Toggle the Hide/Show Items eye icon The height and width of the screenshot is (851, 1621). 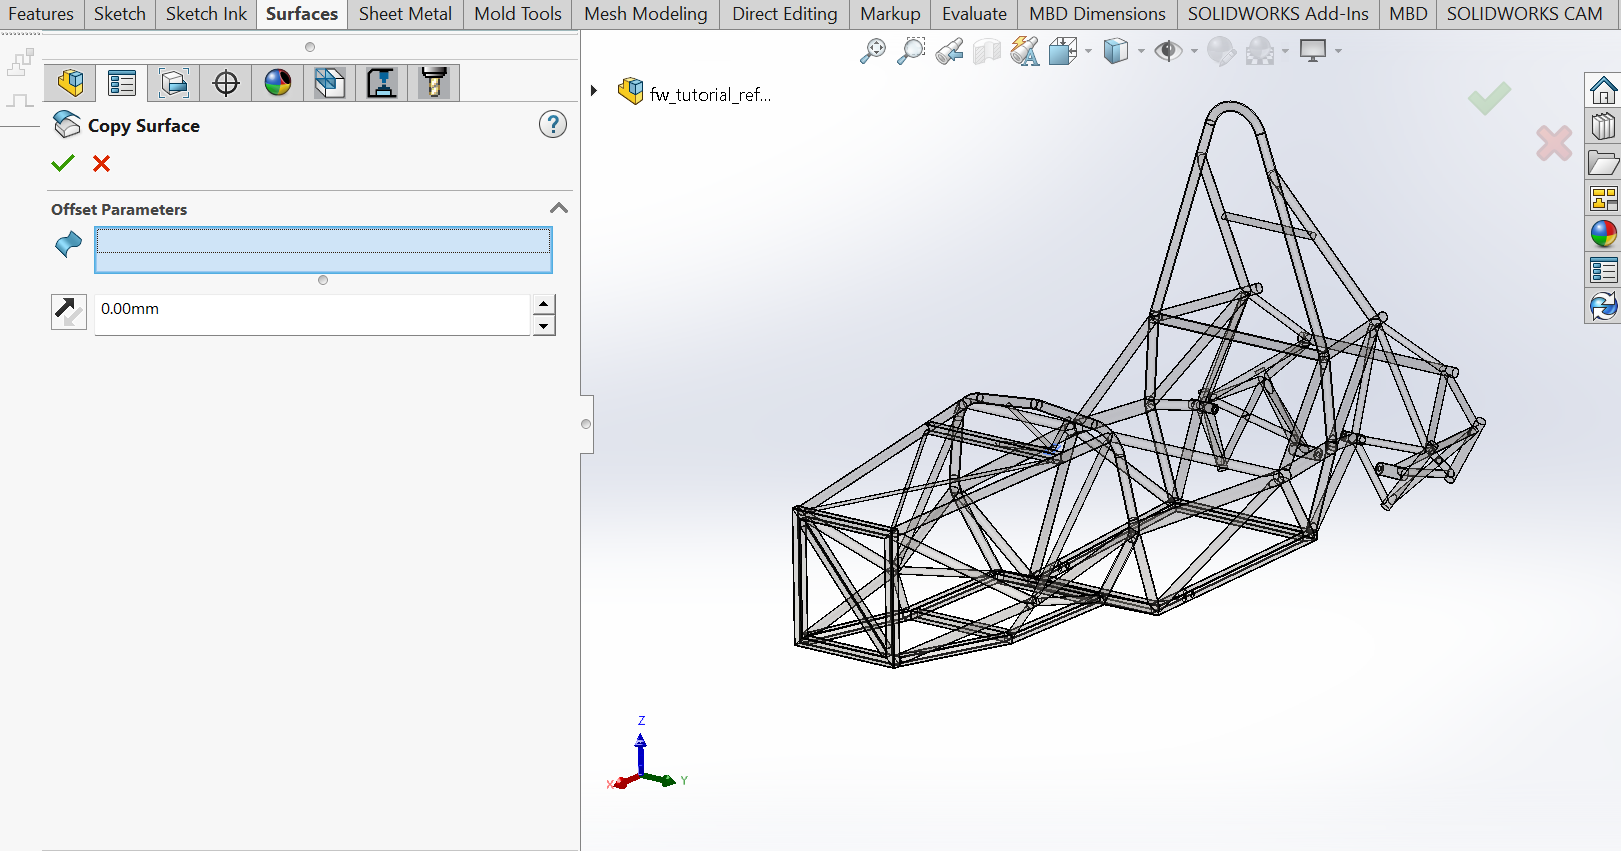1167,51
